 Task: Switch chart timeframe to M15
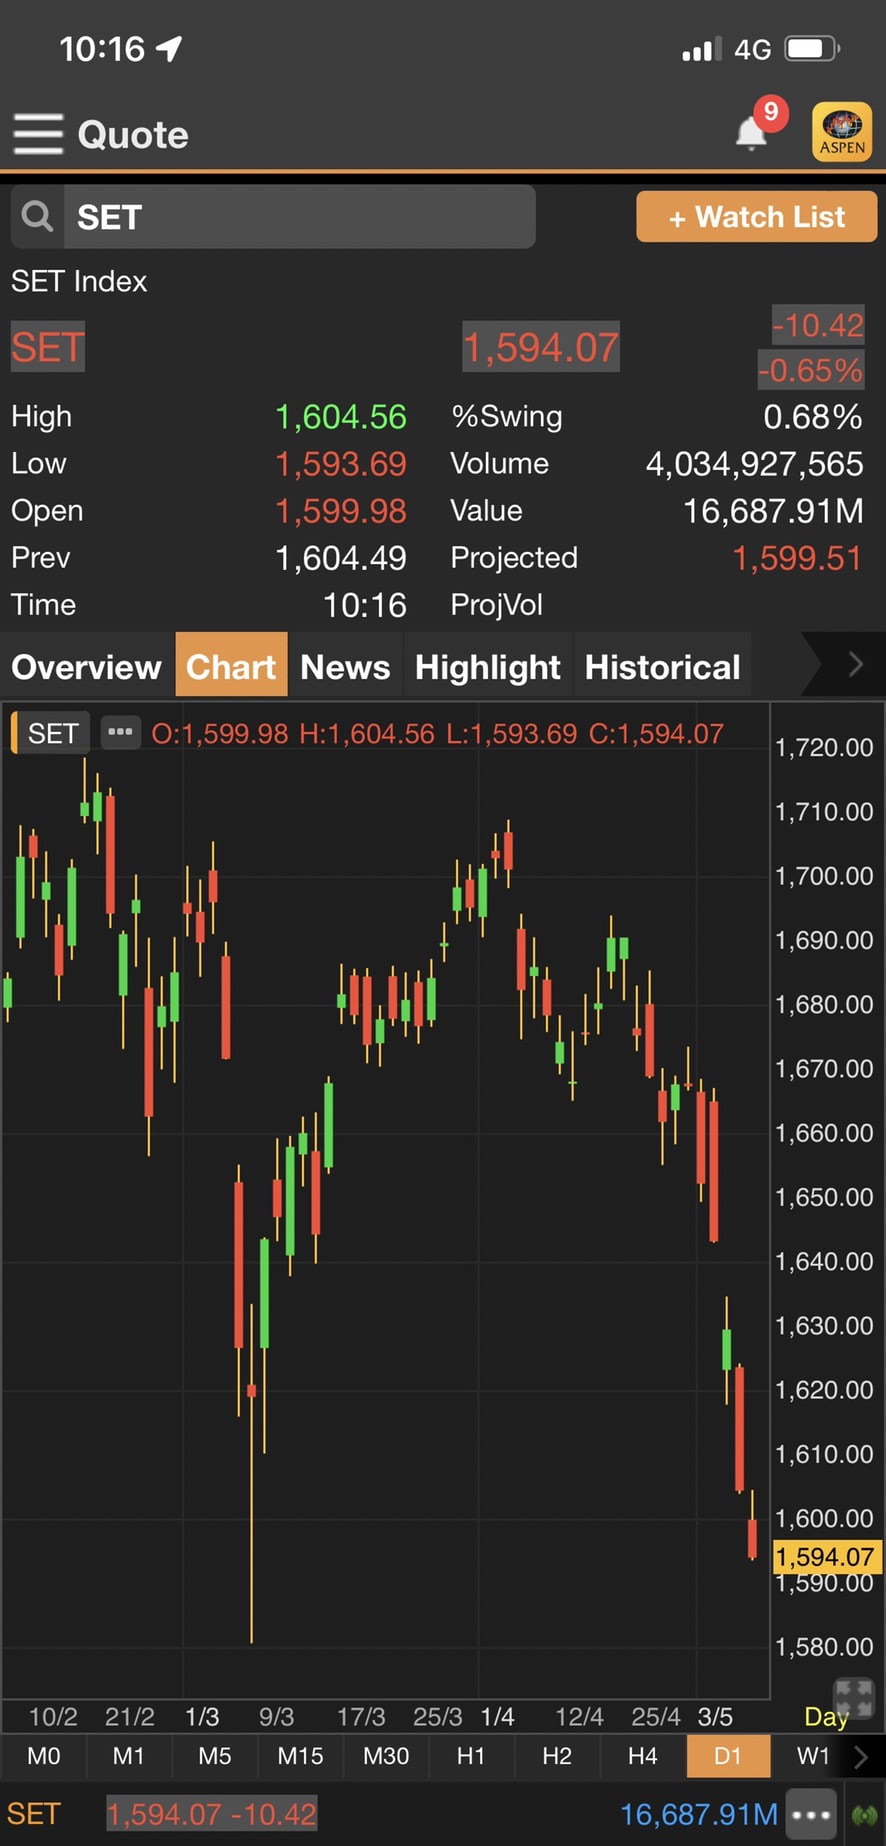(x=300, y=1756)
